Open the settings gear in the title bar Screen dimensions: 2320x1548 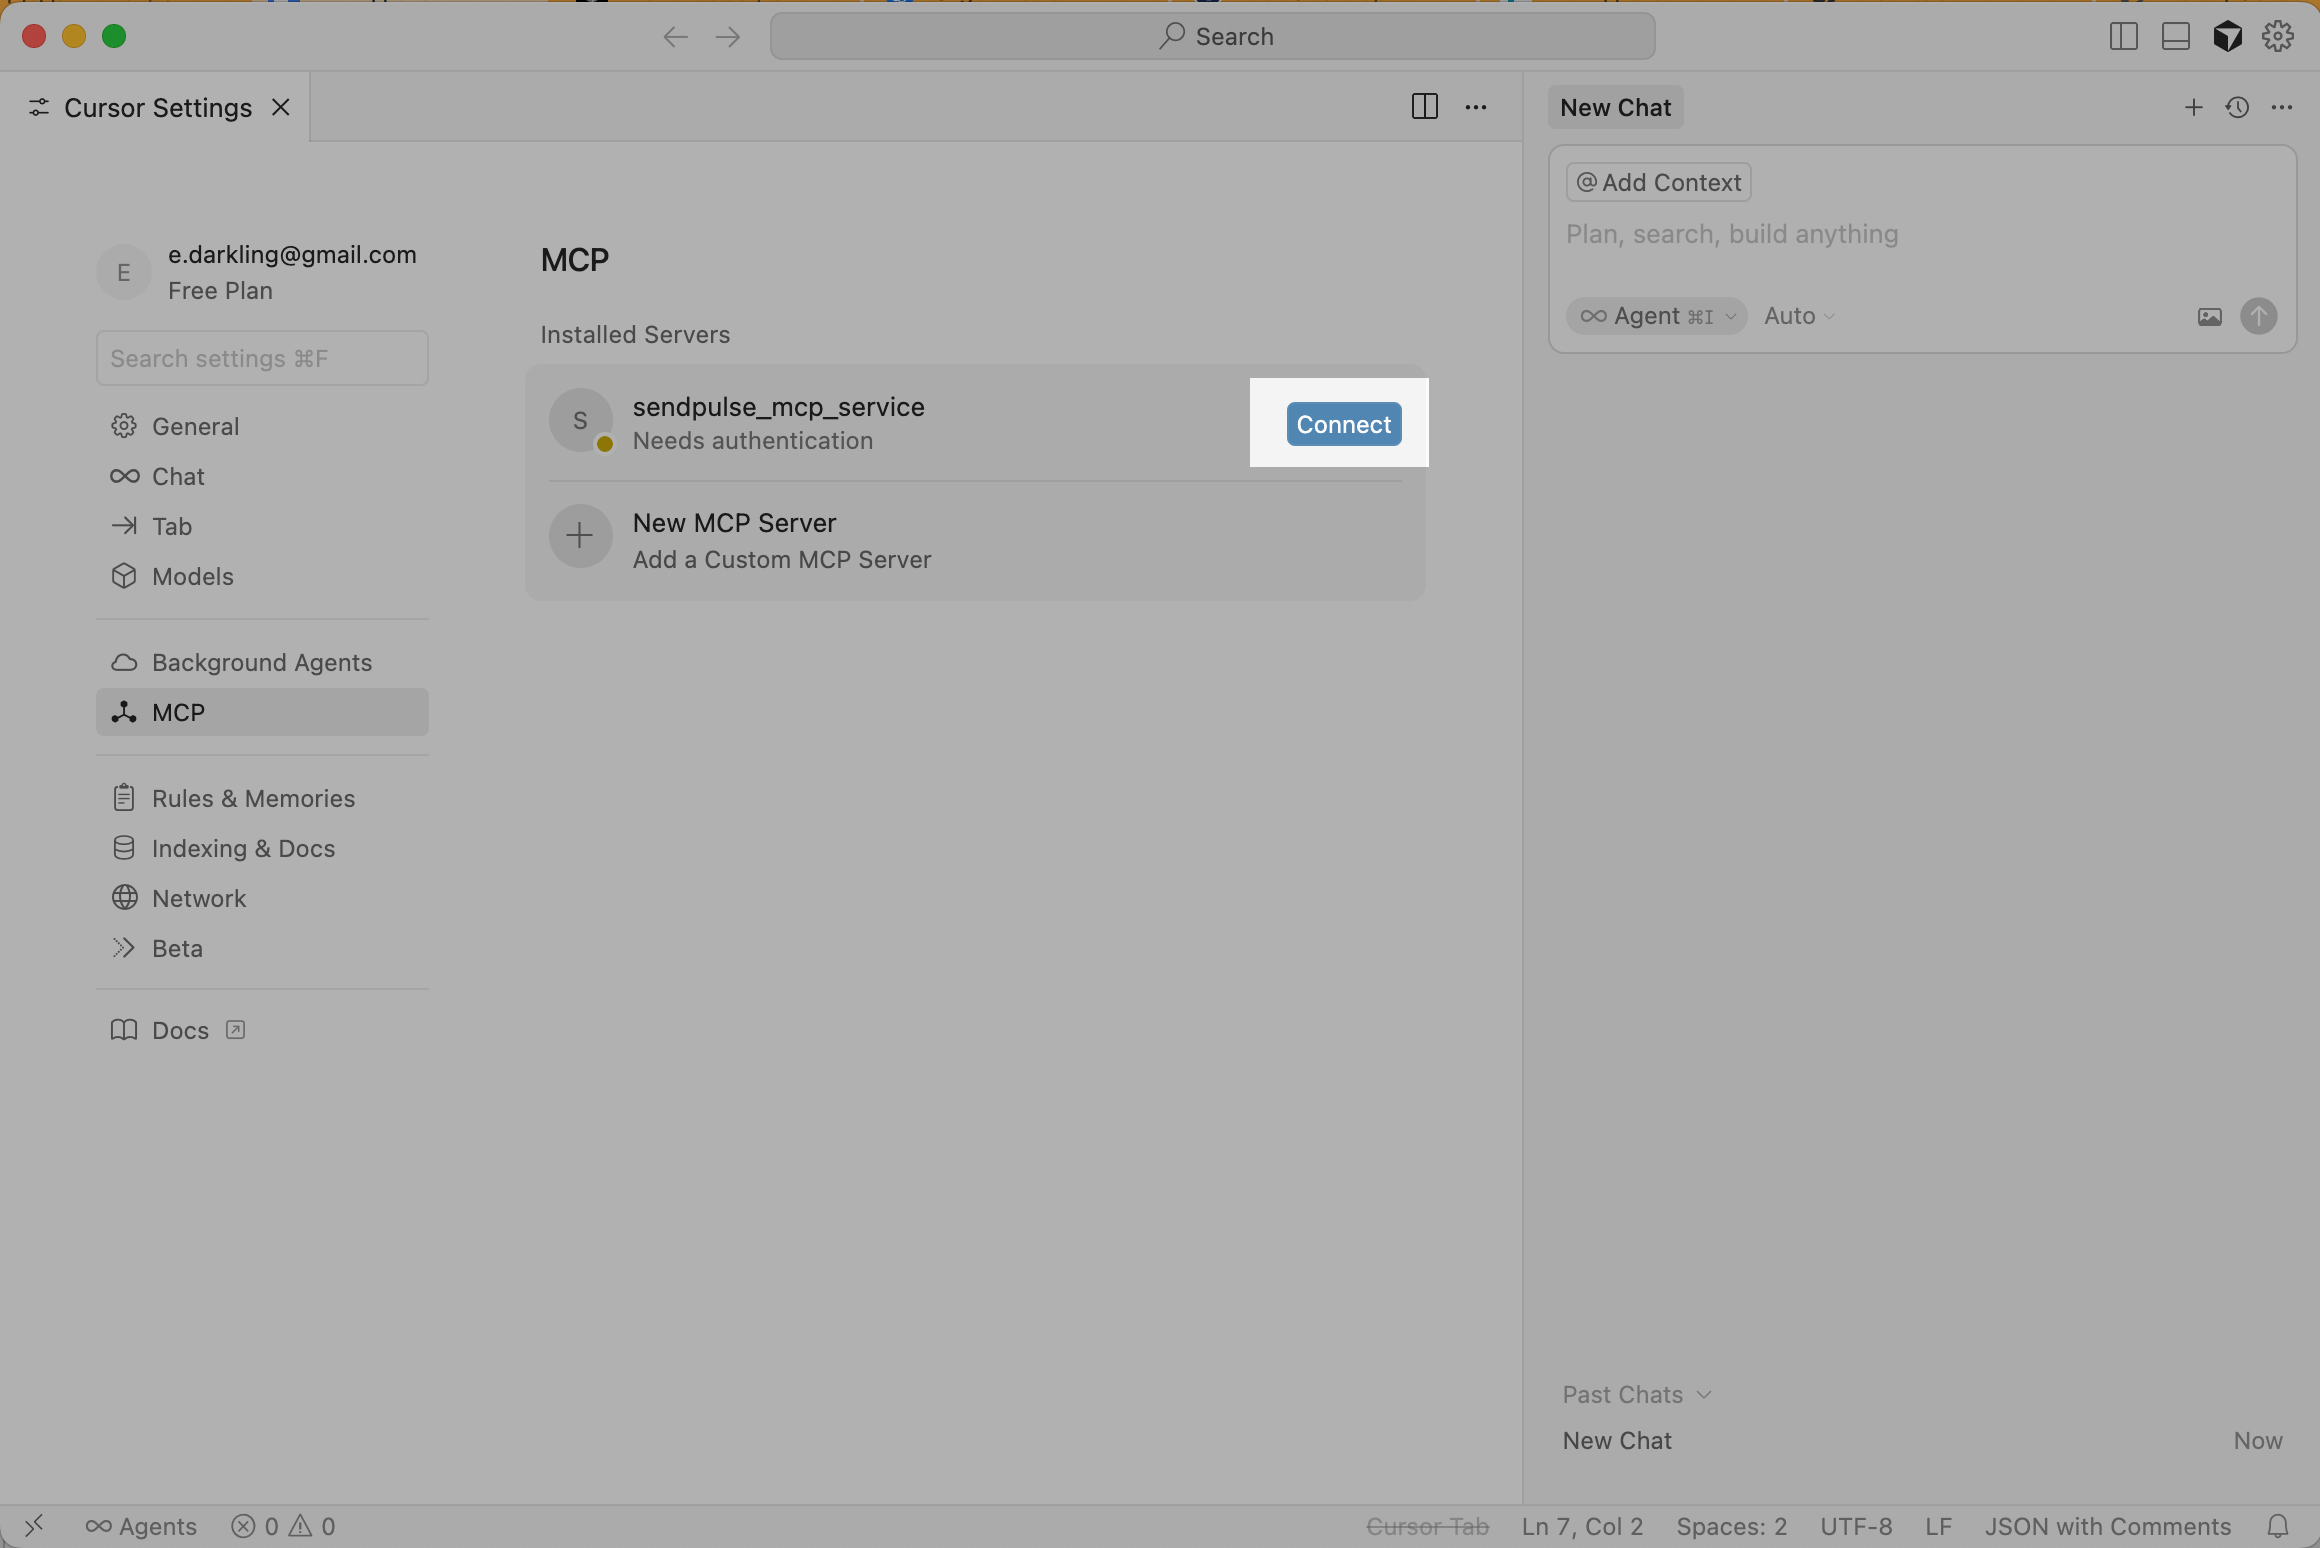2278,37
